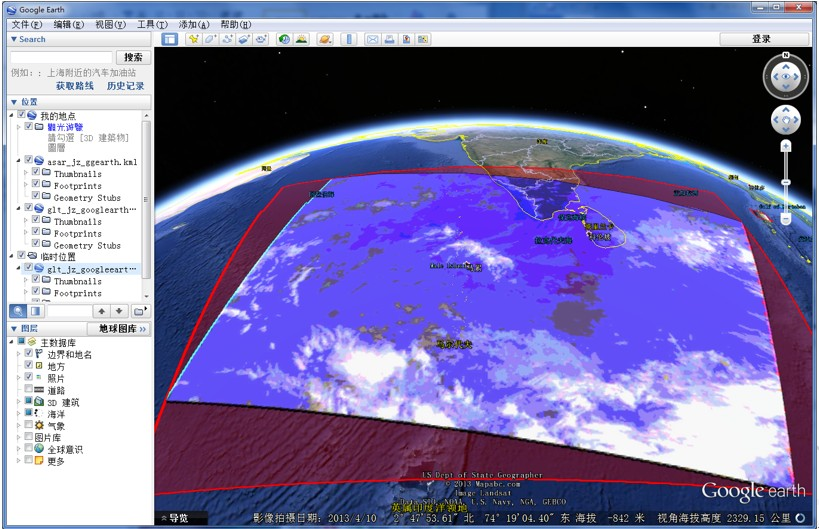819x529 pixels.
Task: Enable the 图片库 layer checkbox
Action: click(x=29, y=437)
